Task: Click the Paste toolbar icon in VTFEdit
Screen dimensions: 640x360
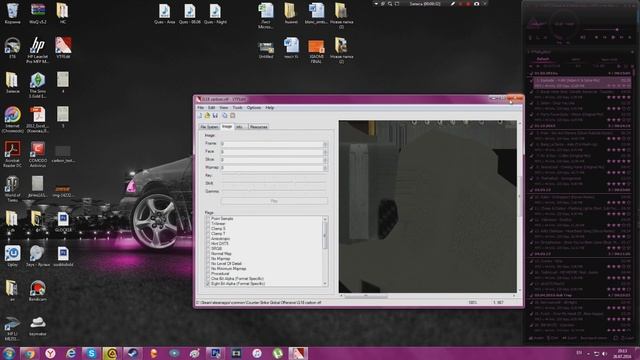Action: [232, 116]
